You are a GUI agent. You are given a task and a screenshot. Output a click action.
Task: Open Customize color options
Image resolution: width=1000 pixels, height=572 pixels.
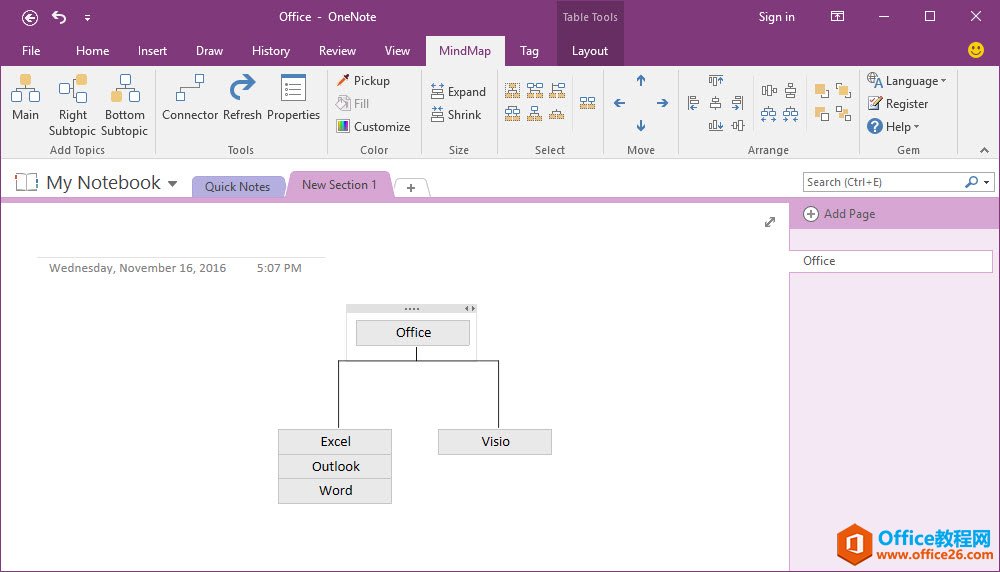[x=373, y=126]
